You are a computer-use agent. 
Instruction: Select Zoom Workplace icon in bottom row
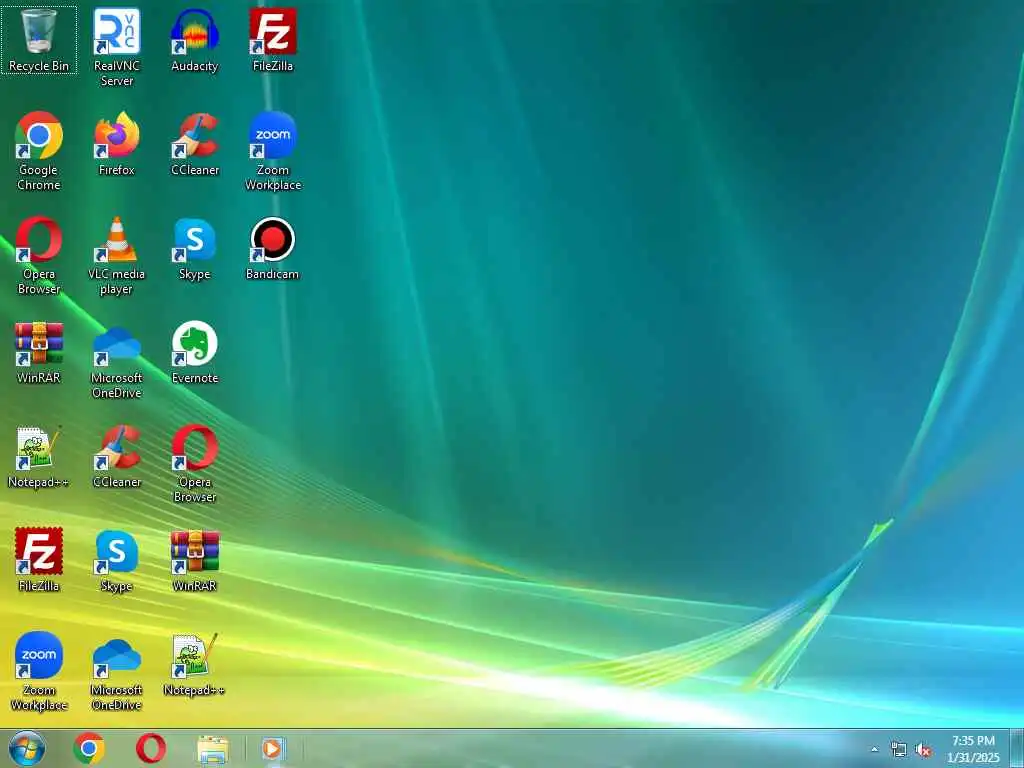coord(39,671)
